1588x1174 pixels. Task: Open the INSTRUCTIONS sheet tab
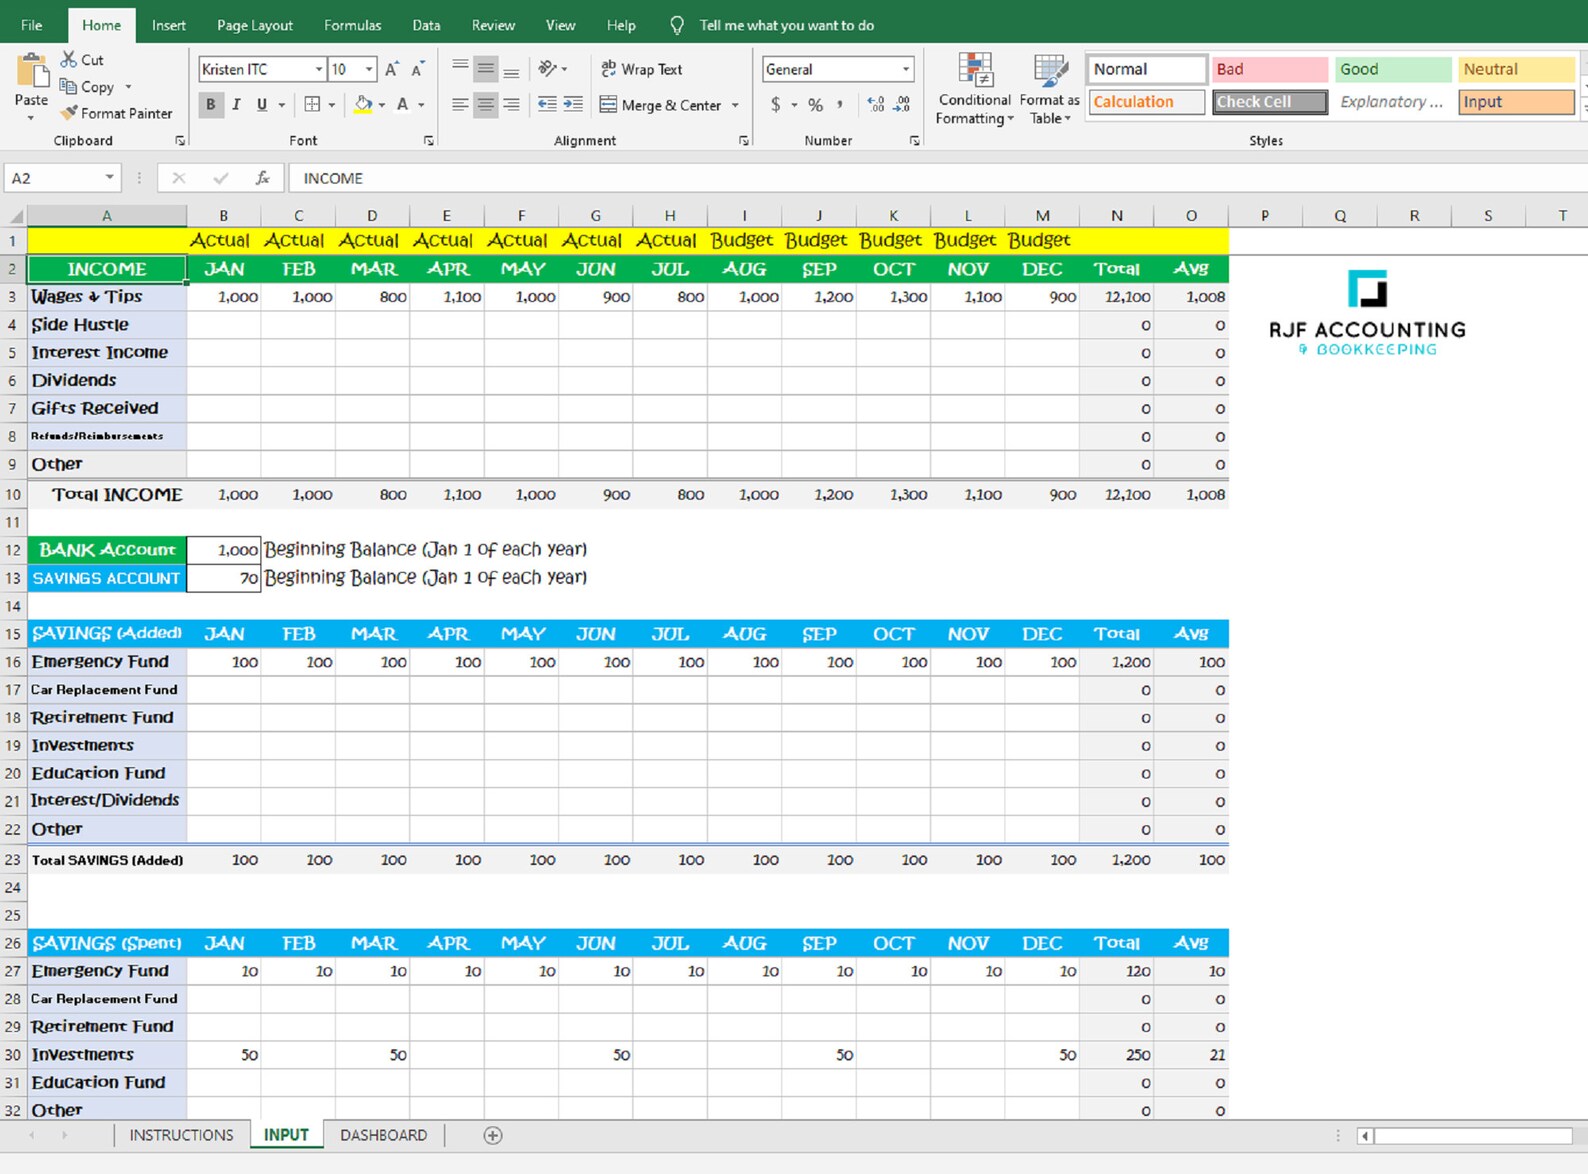point(181,1135)
